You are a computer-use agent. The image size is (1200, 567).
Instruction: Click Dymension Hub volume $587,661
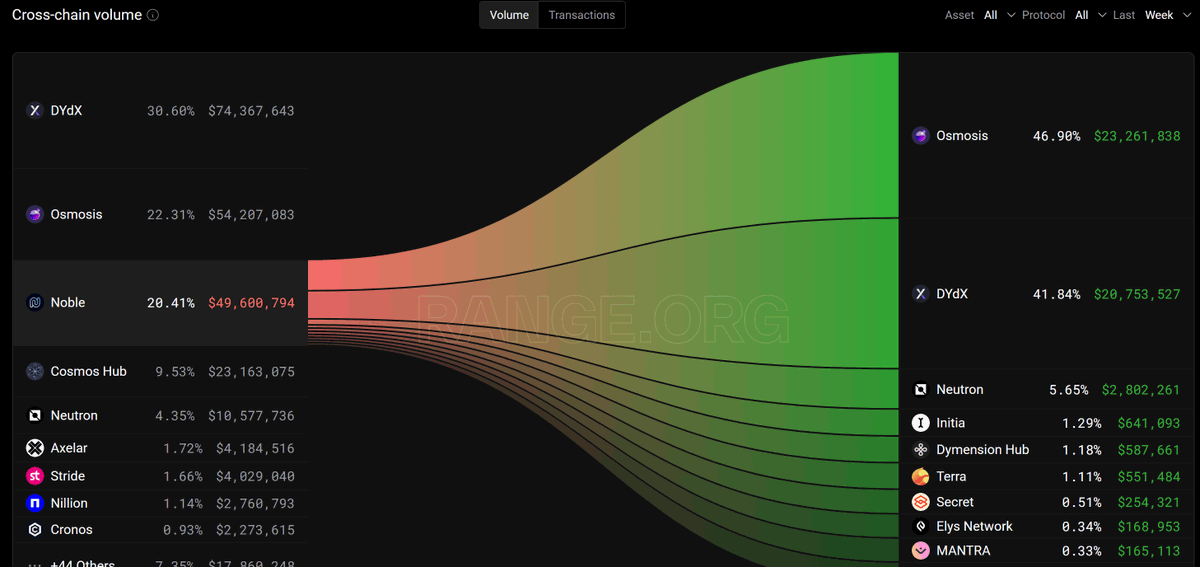click(x=1149, y=450)
